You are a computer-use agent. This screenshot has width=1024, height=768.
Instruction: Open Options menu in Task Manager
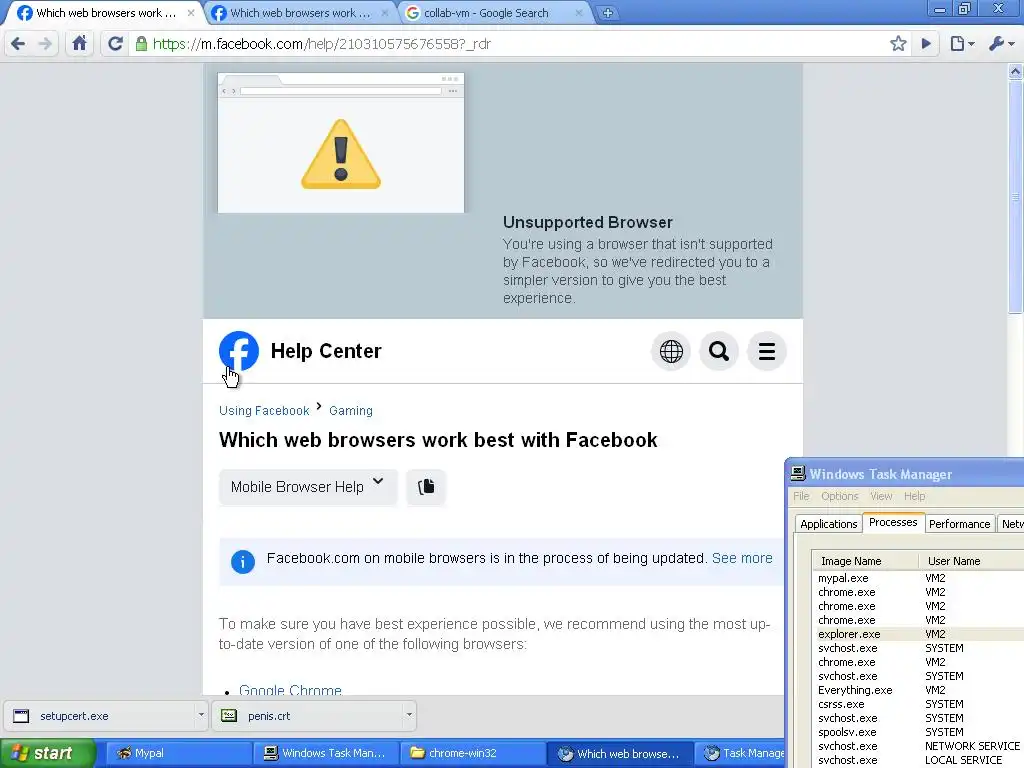839,496
